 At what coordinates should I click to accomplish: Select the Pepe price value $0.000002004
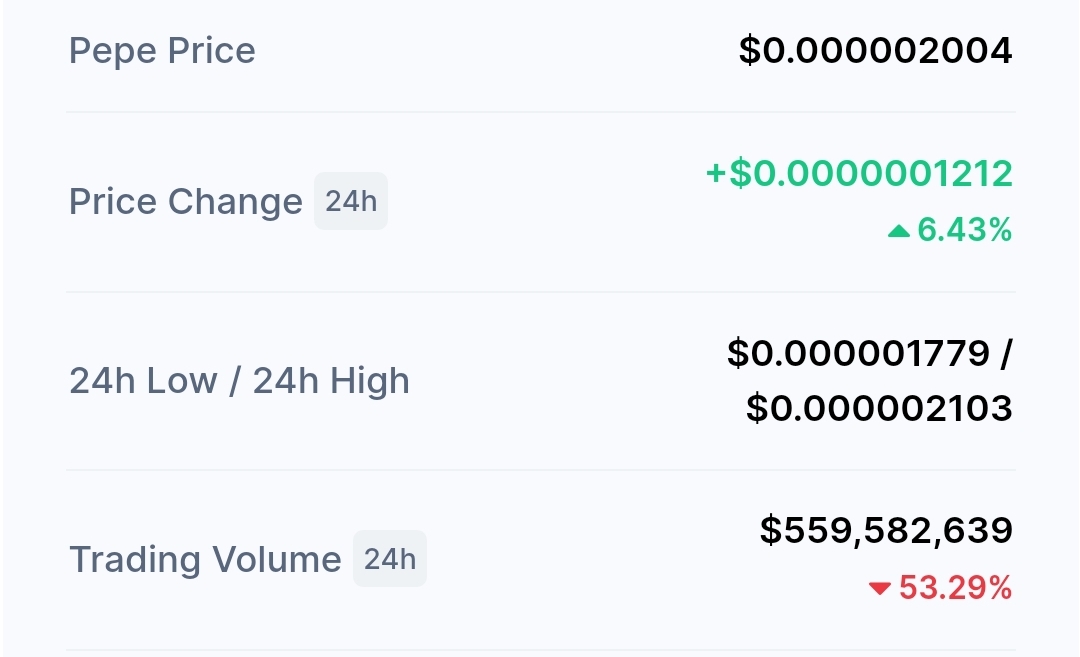pyautogui.click(x=876, y=50)
